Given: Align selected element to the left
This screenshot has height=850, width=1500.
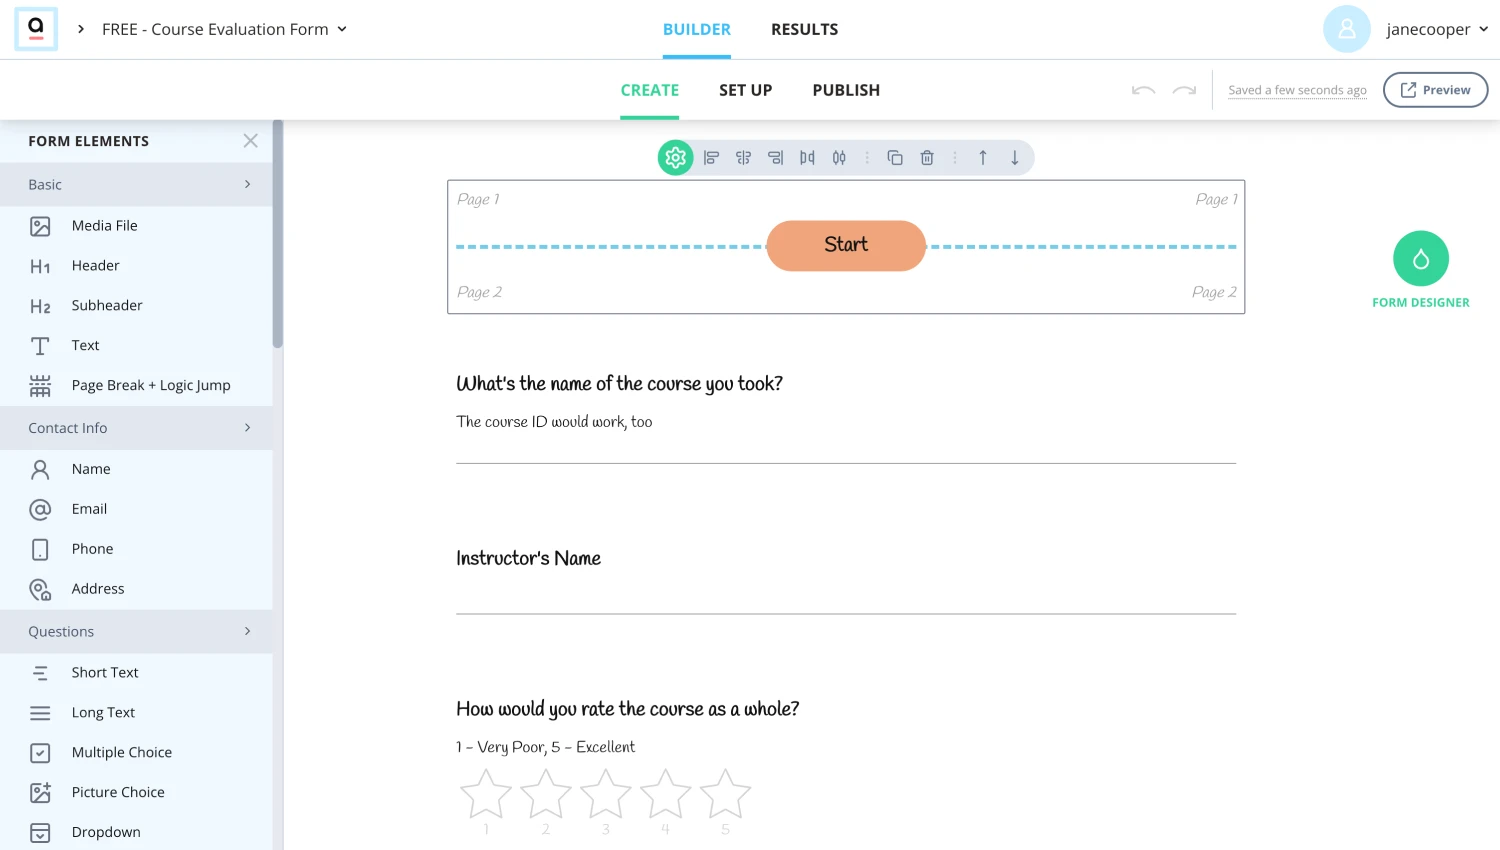Looking at the screenshot, I should click(711, 158).
